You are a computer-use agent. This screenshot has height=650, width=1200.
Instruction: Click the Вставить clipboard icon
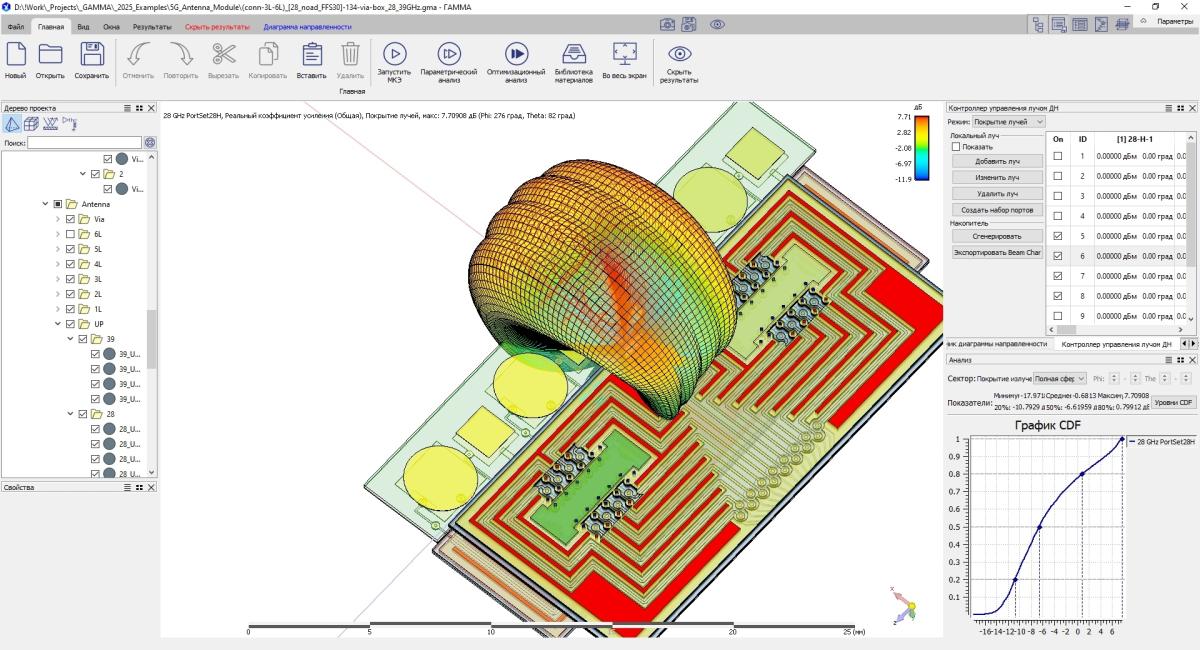(x=311, y=54)
